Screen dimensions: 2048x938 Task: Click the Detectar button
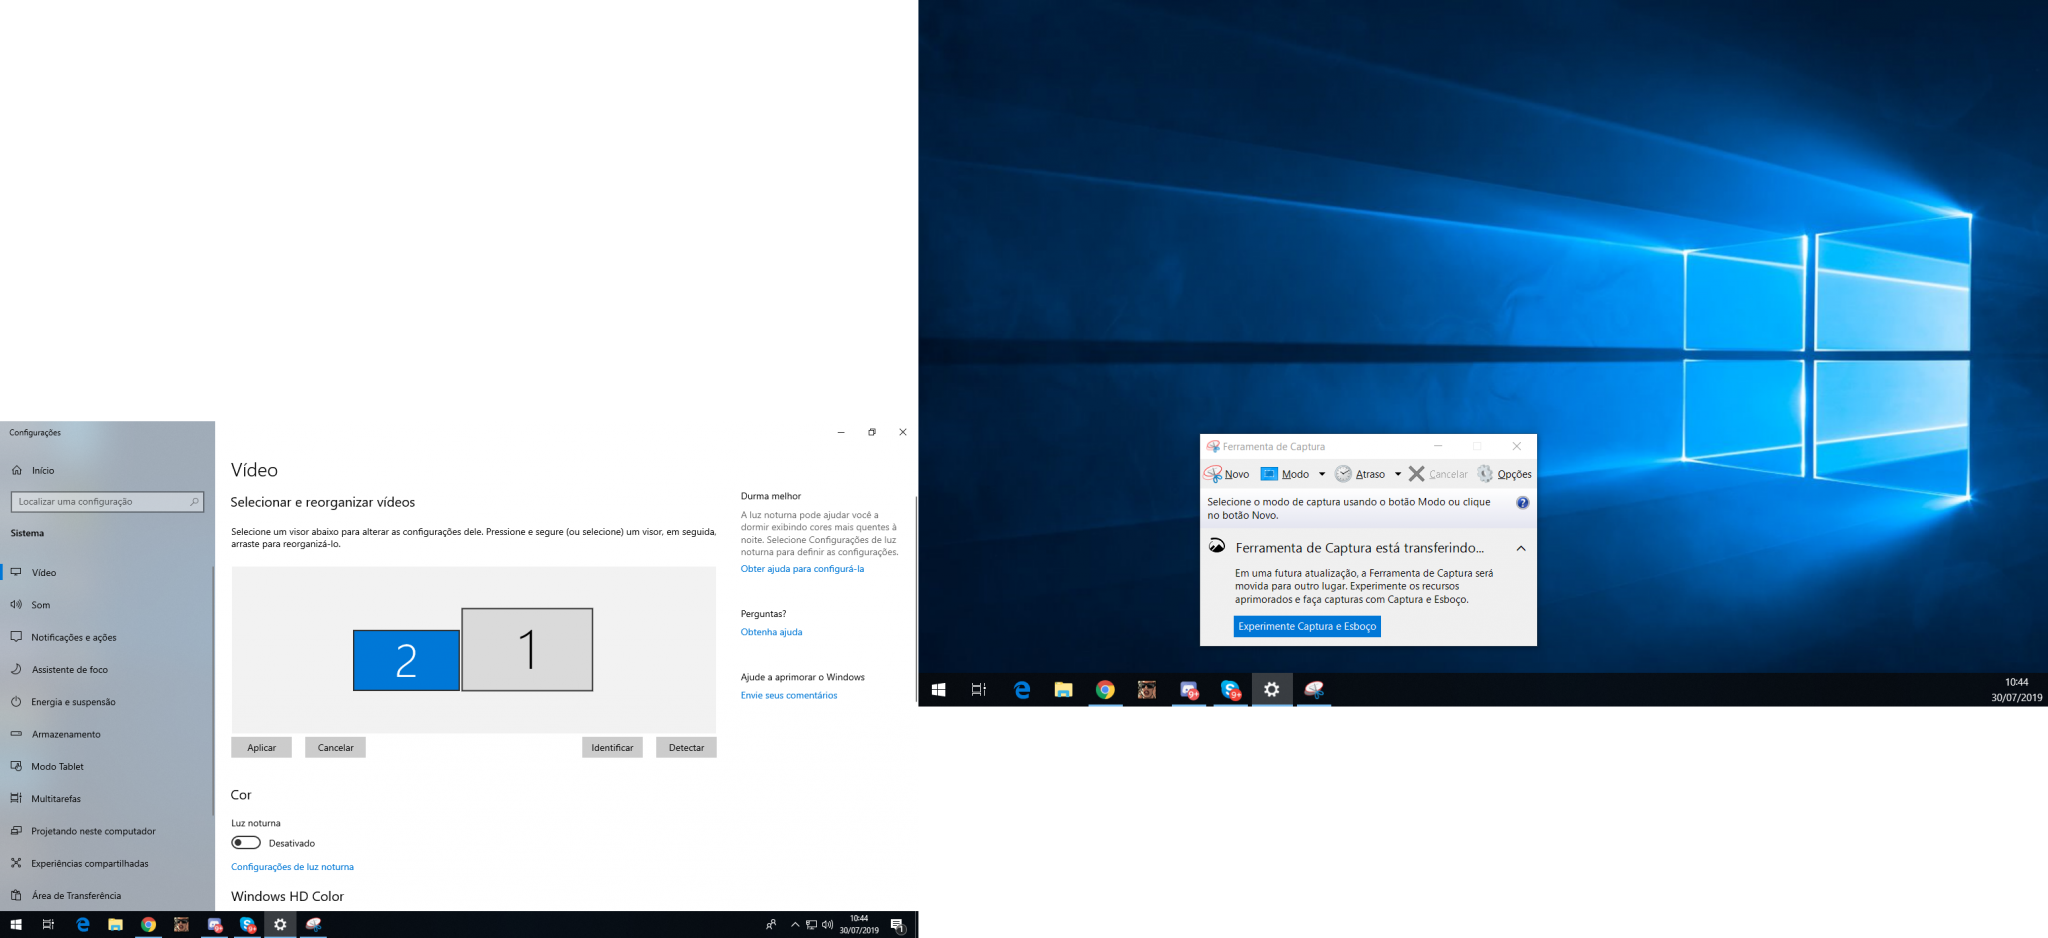(686, 747)
